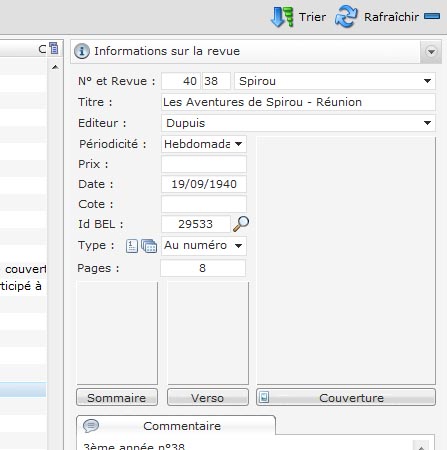
Task: Click the small image icon in Couverture button
Action: click(264, 397)
